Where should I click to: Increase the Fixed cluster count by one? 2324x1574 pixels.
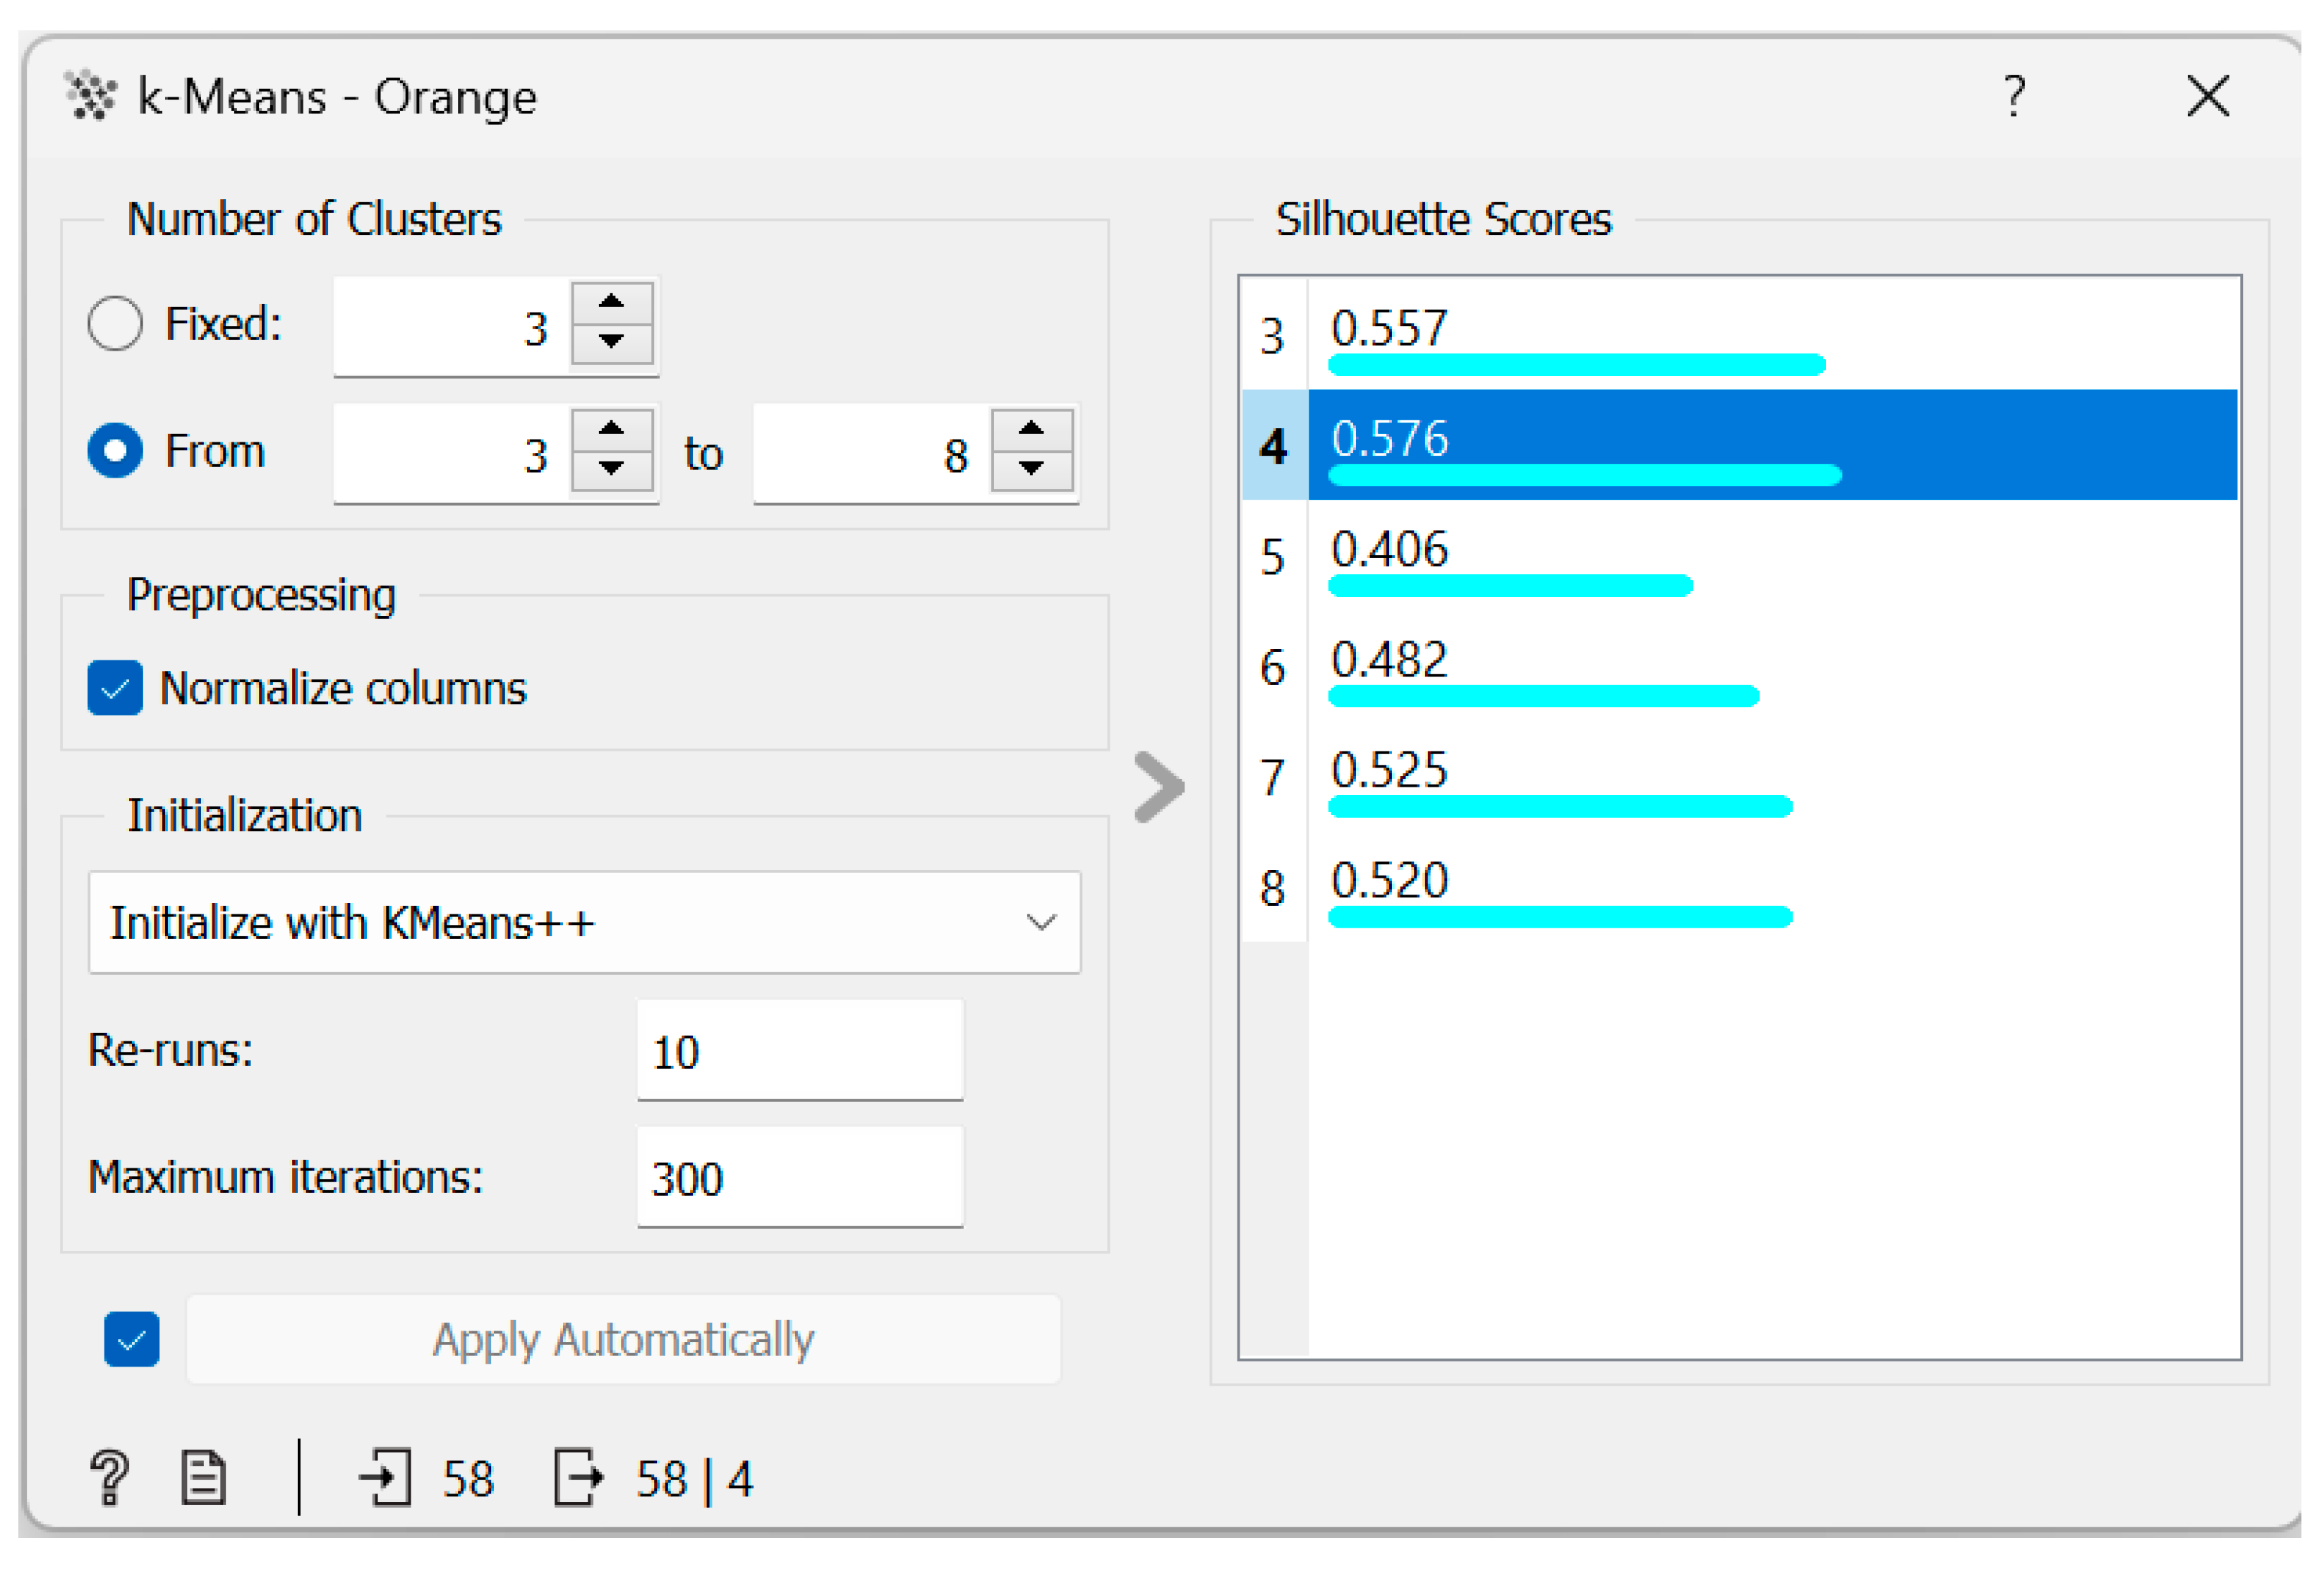click(611, 302)
